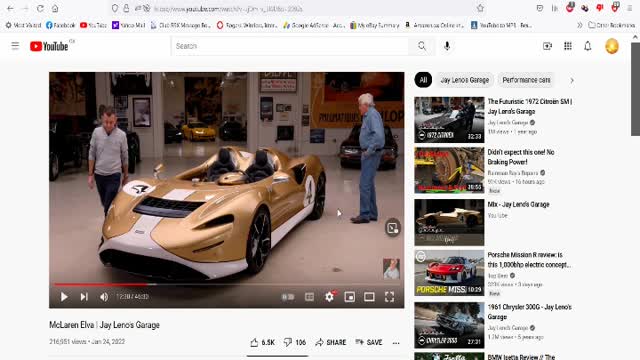Image resolution: width=640 pixels, height=360 pixels.
Task: Open the YouTube hamburger guide menu
Action: (15, 46)
